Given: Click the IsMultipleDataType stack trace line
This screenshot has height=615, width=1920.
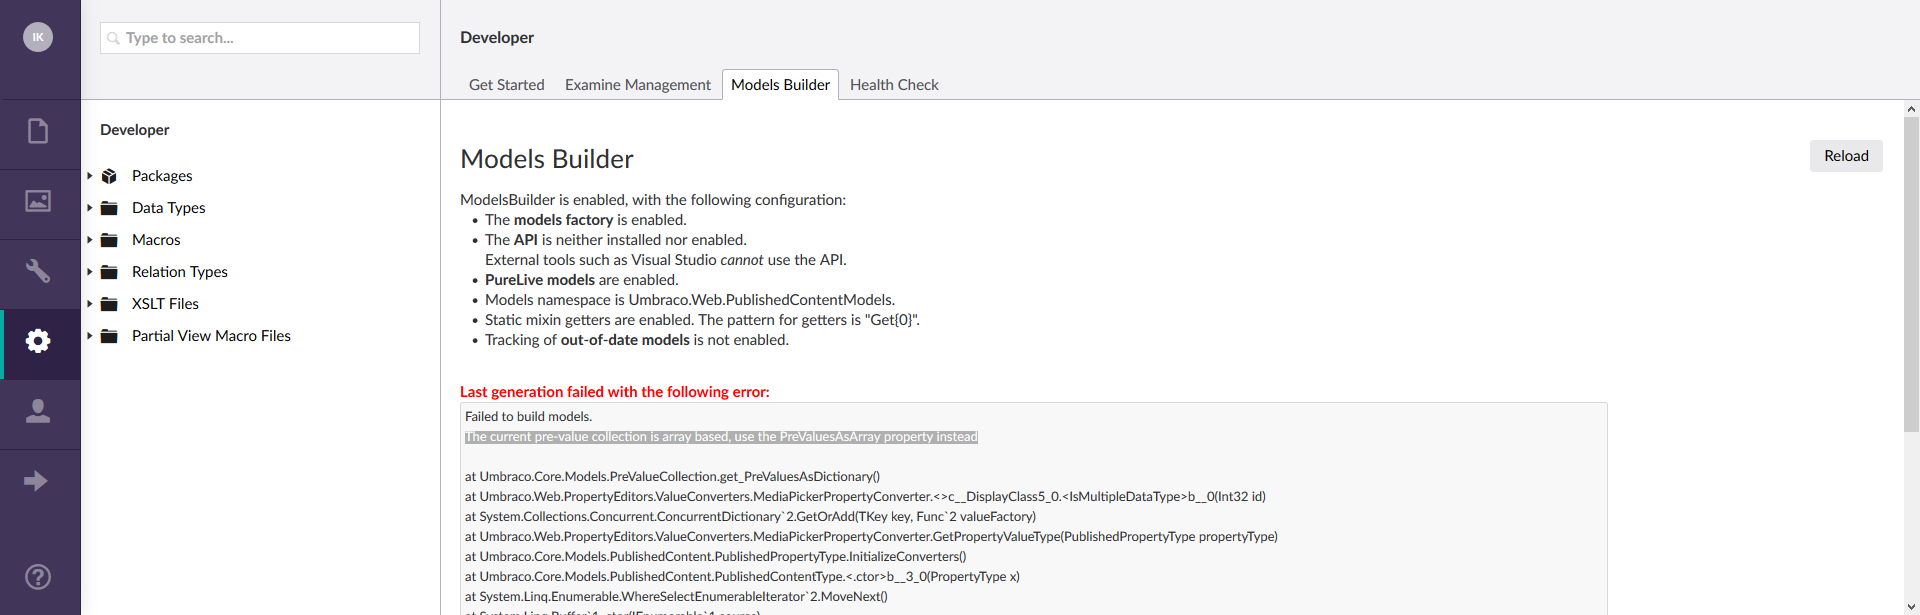Looking at the screenshot, I should (865, 497).
